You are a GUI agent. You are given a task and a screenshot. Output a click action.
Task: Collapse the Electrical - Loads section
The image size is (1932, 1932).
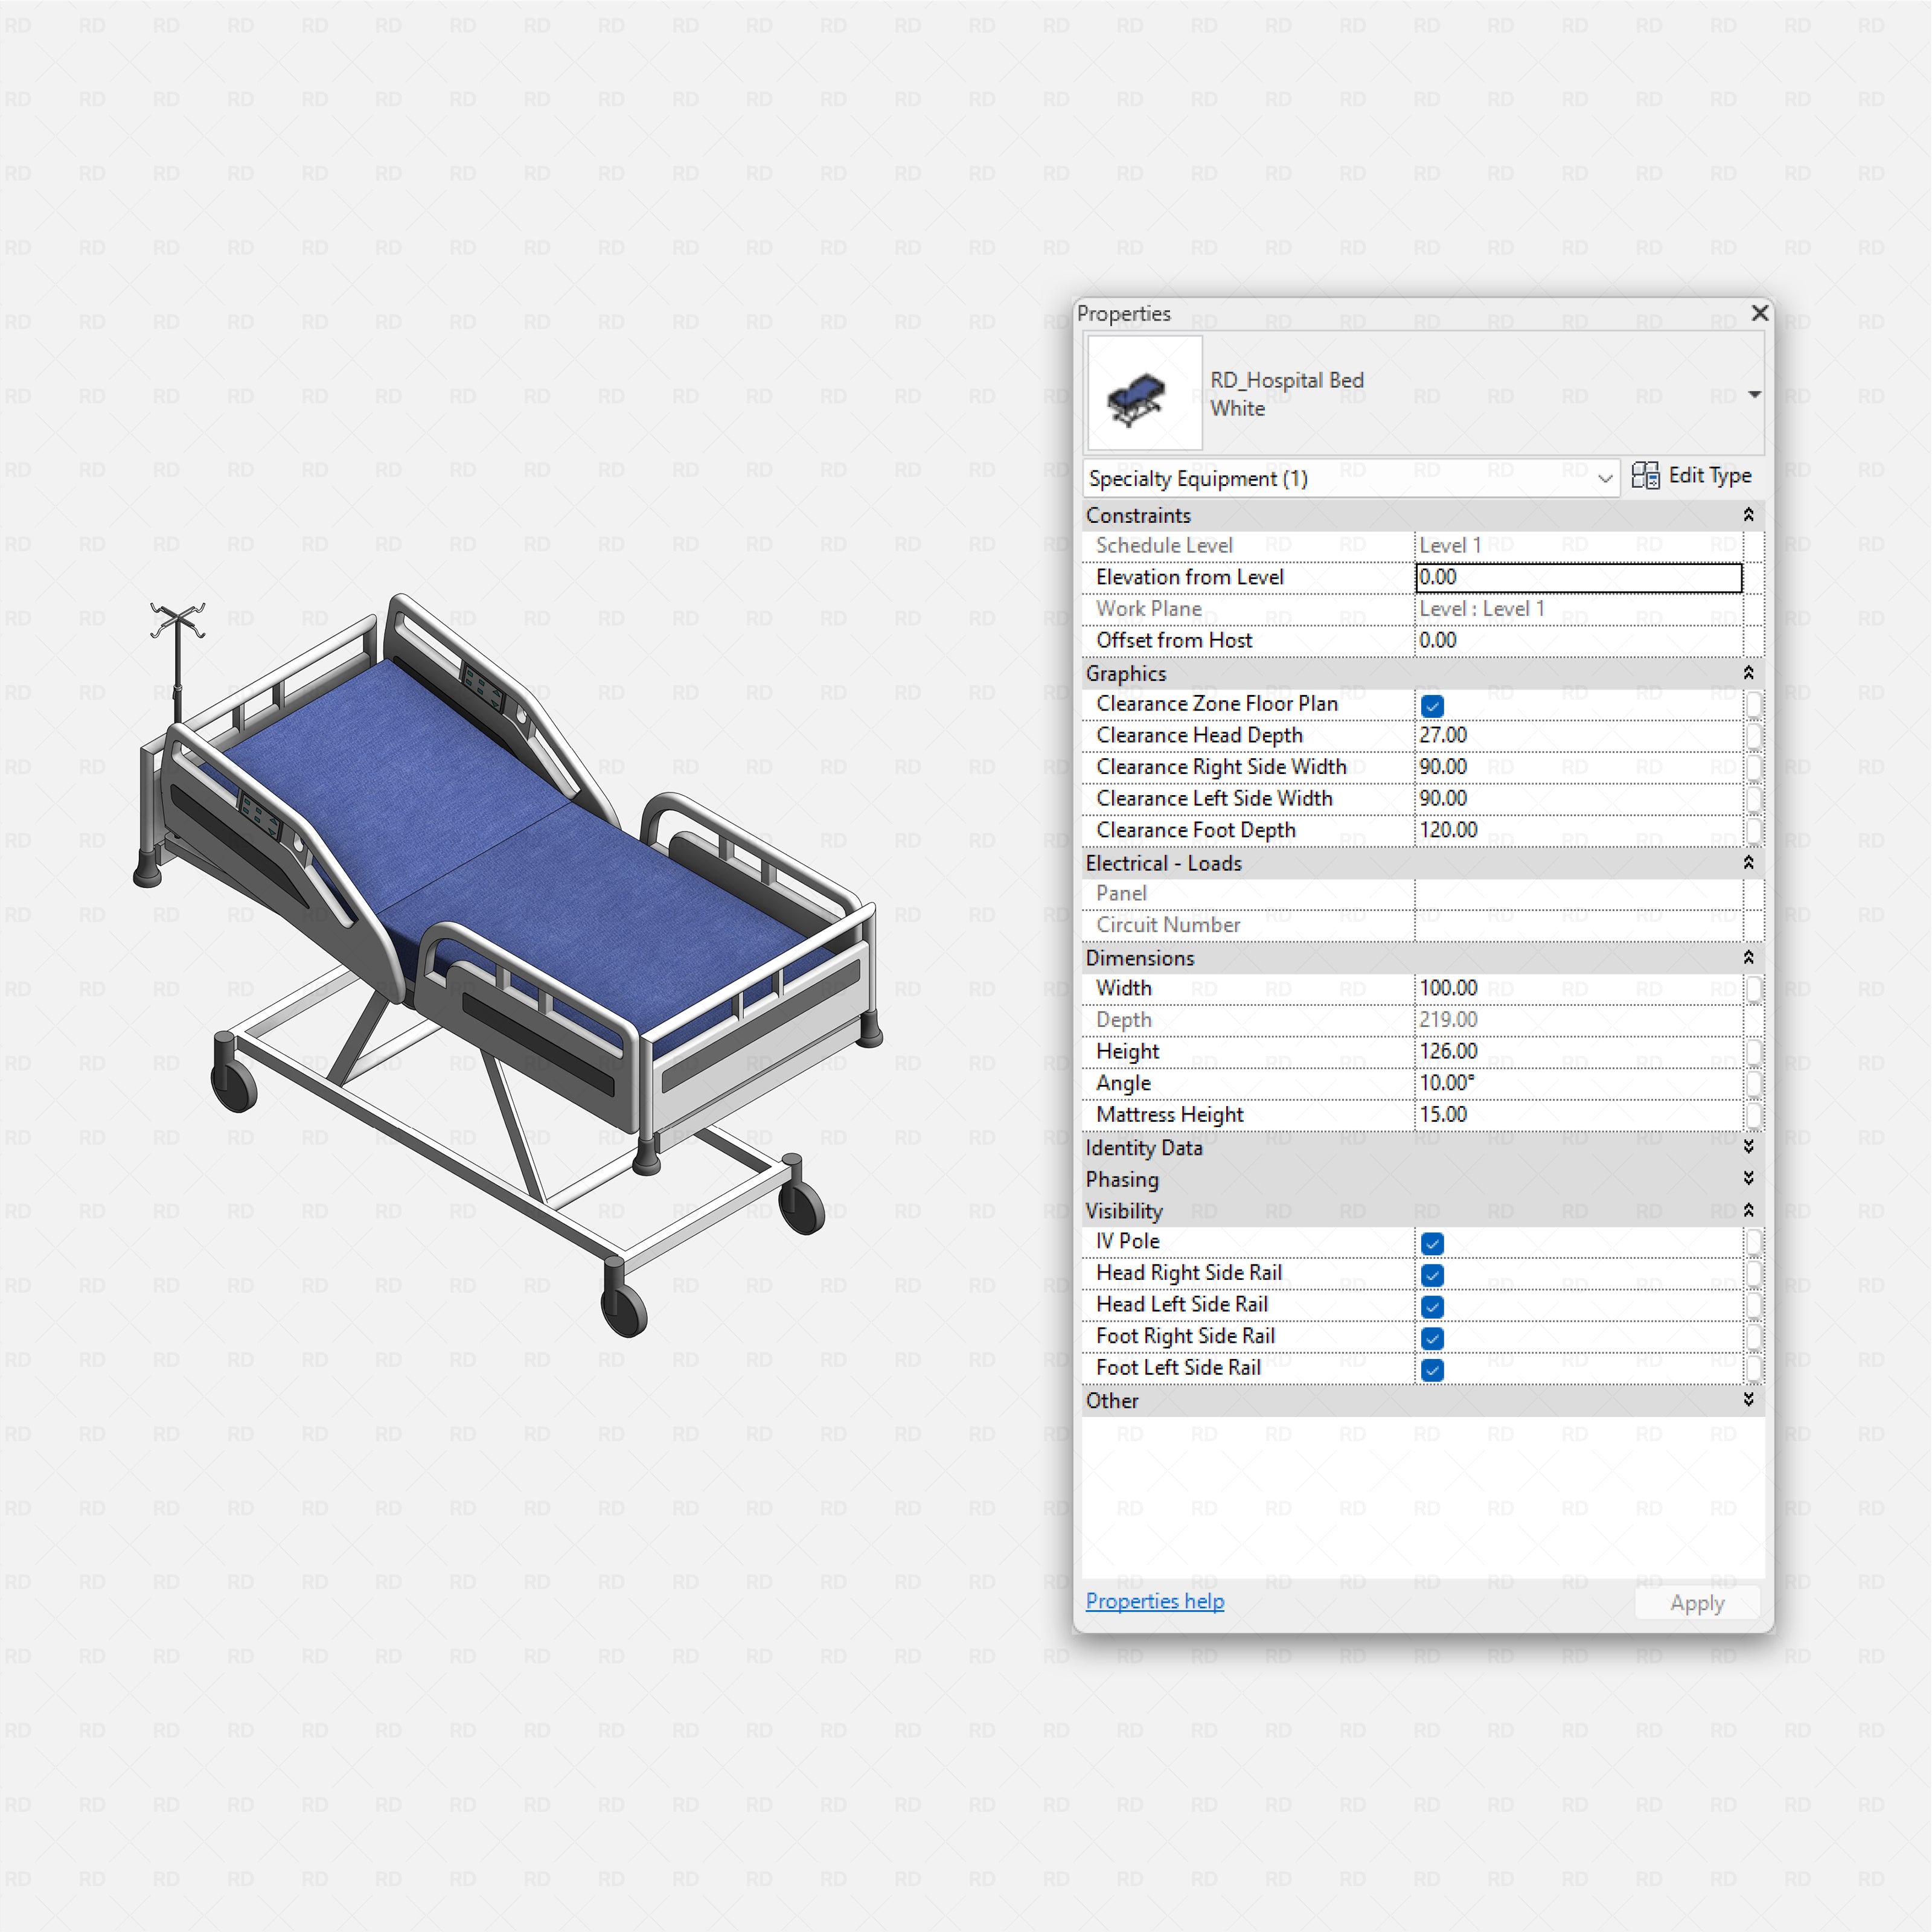pyautogui.click(x=1749, y=863)
